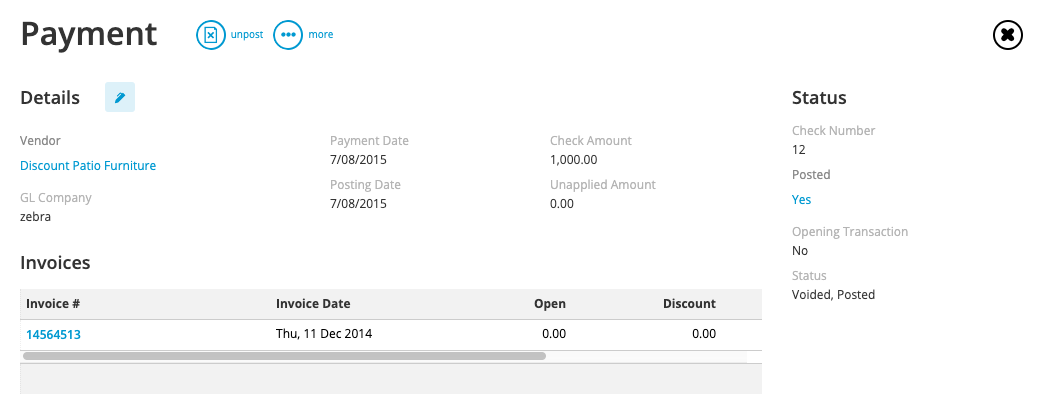Click the Invoice # column header

tap(54, 303)
